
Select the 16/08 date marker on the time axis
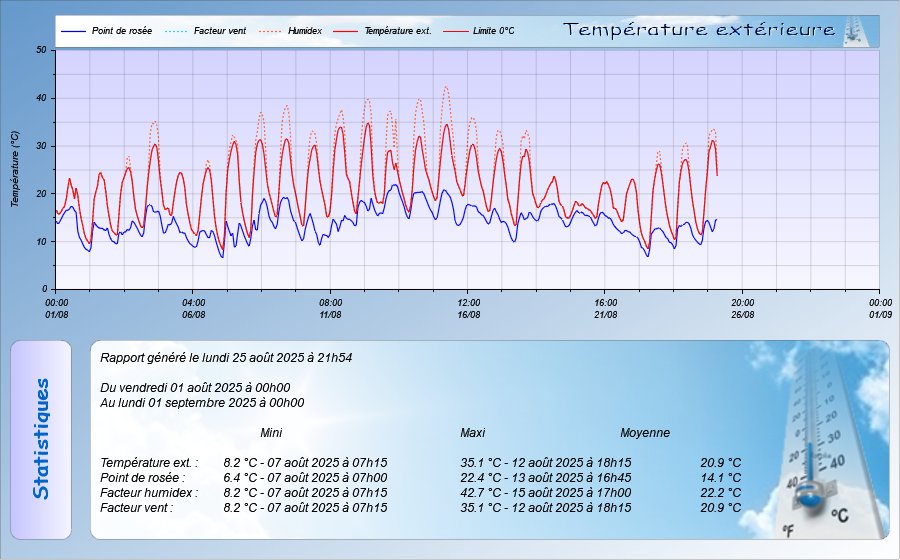point(468,314)
